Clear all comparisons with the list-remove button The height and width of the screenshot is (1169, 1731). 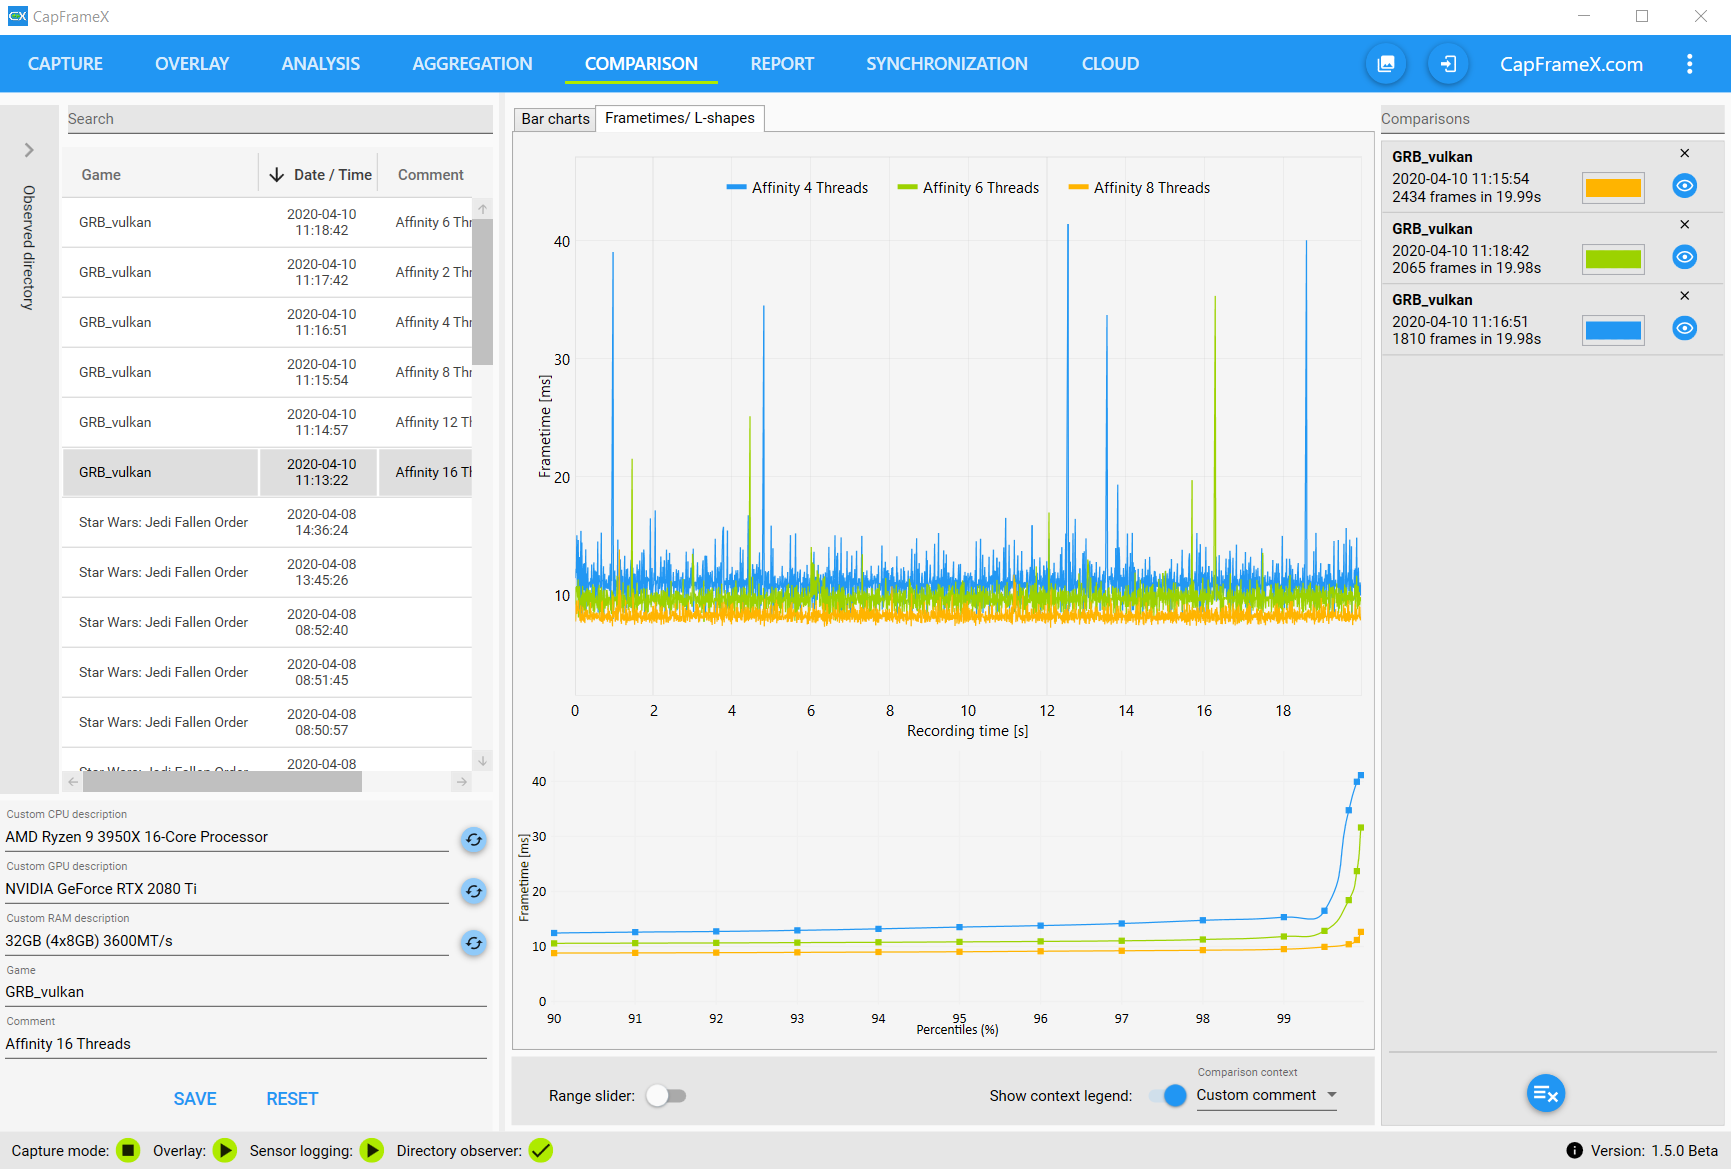point(1546,1093)
